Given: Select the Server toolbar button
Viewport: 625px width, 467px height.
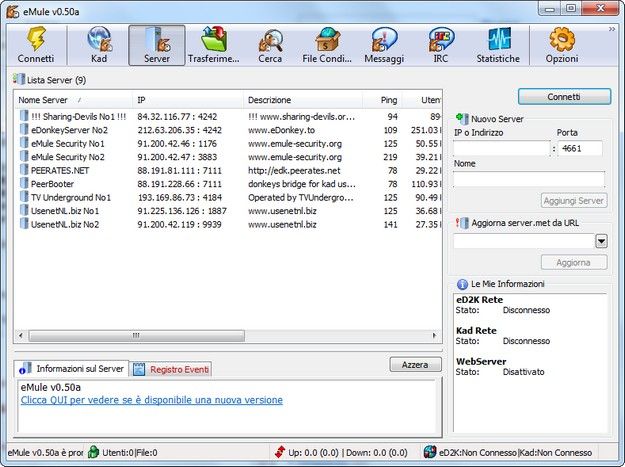Looking at the screenshot, I should [157, 45].
